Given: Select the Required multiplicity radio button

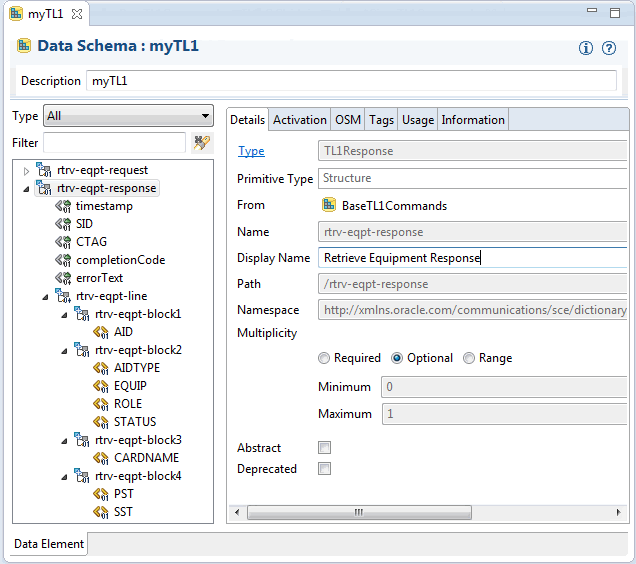Looking at the screenshot, I should coord(324,358).
